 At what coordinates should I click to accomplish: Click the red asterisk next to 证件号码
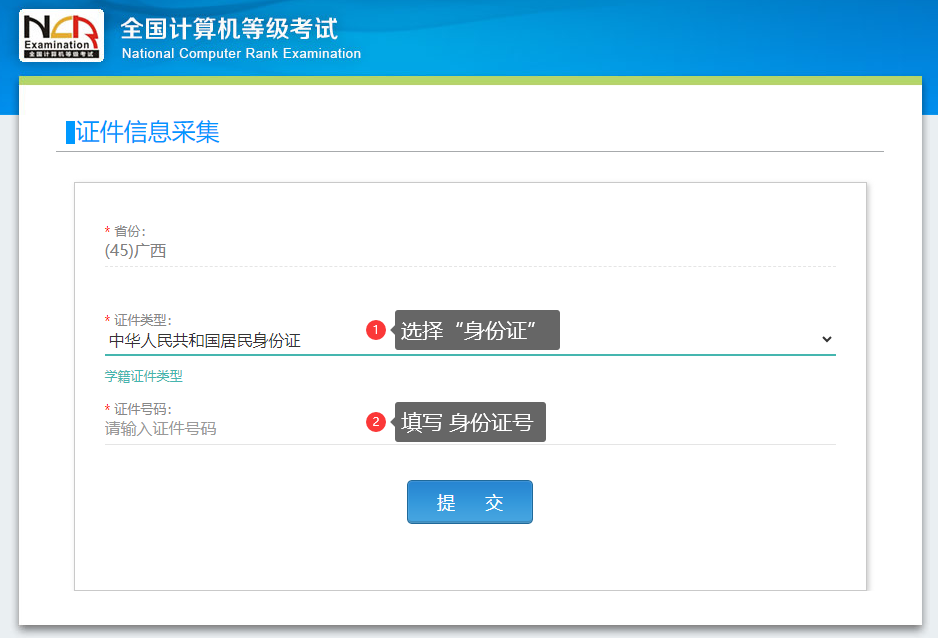tap(107, 408)
